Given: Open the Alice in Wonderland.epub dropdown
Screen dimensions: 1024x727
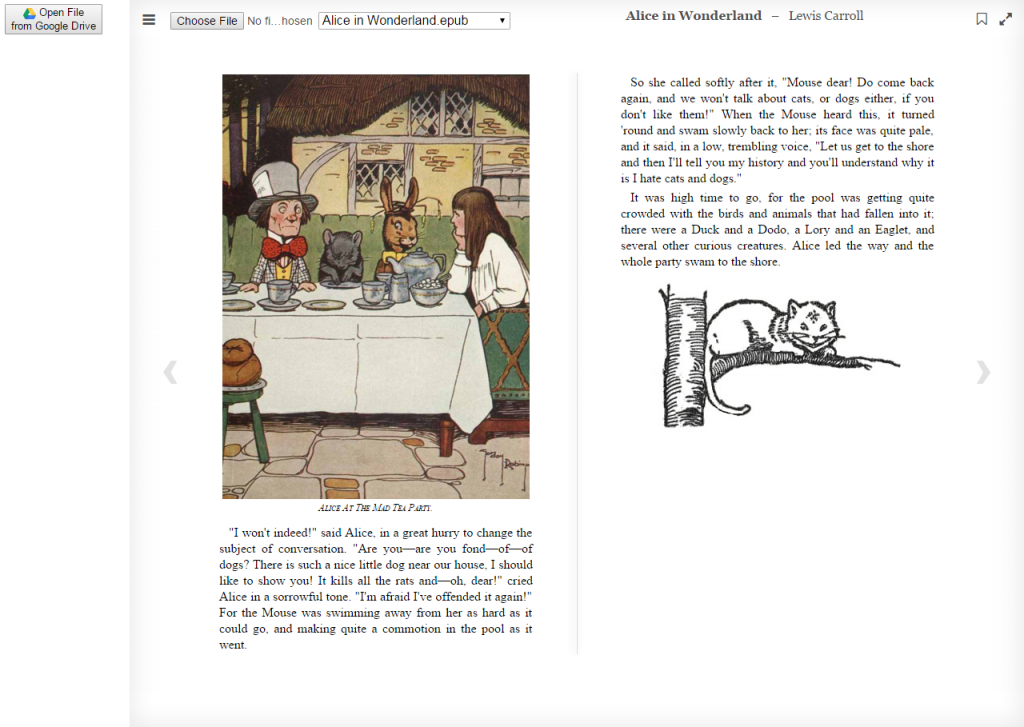Looking at the screenshot, I should click(414, 21).
